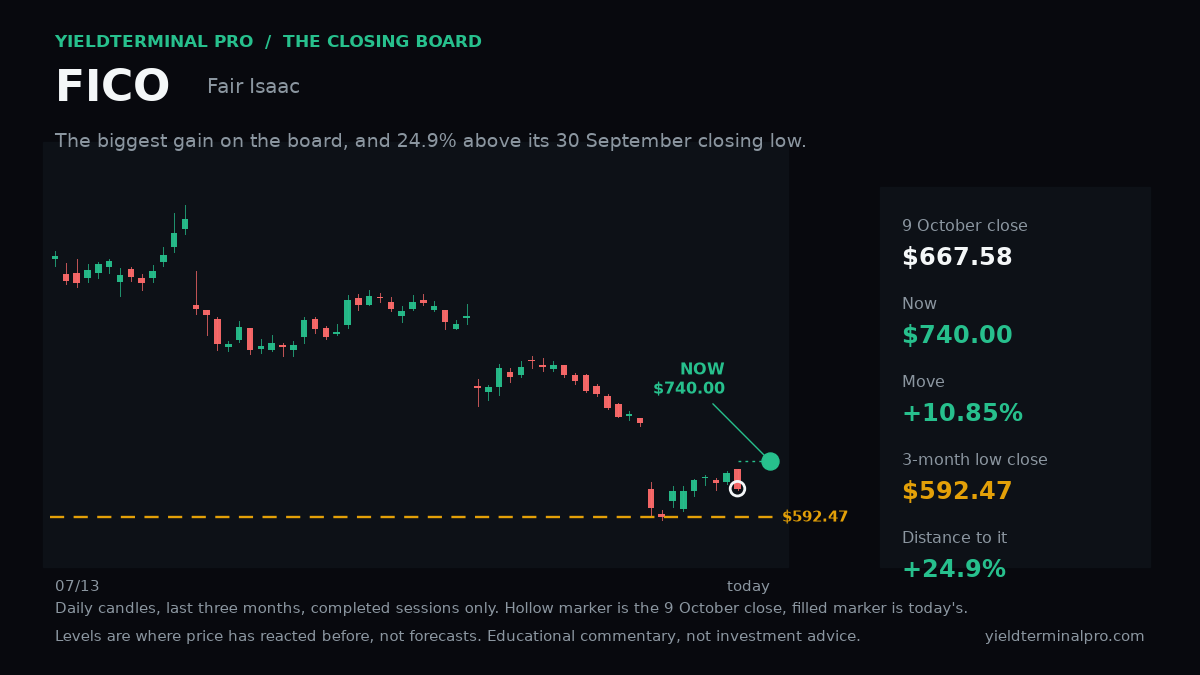1200x675 pixels.
Task: Select the $667.58 October close value
Action: pos(957,257)
